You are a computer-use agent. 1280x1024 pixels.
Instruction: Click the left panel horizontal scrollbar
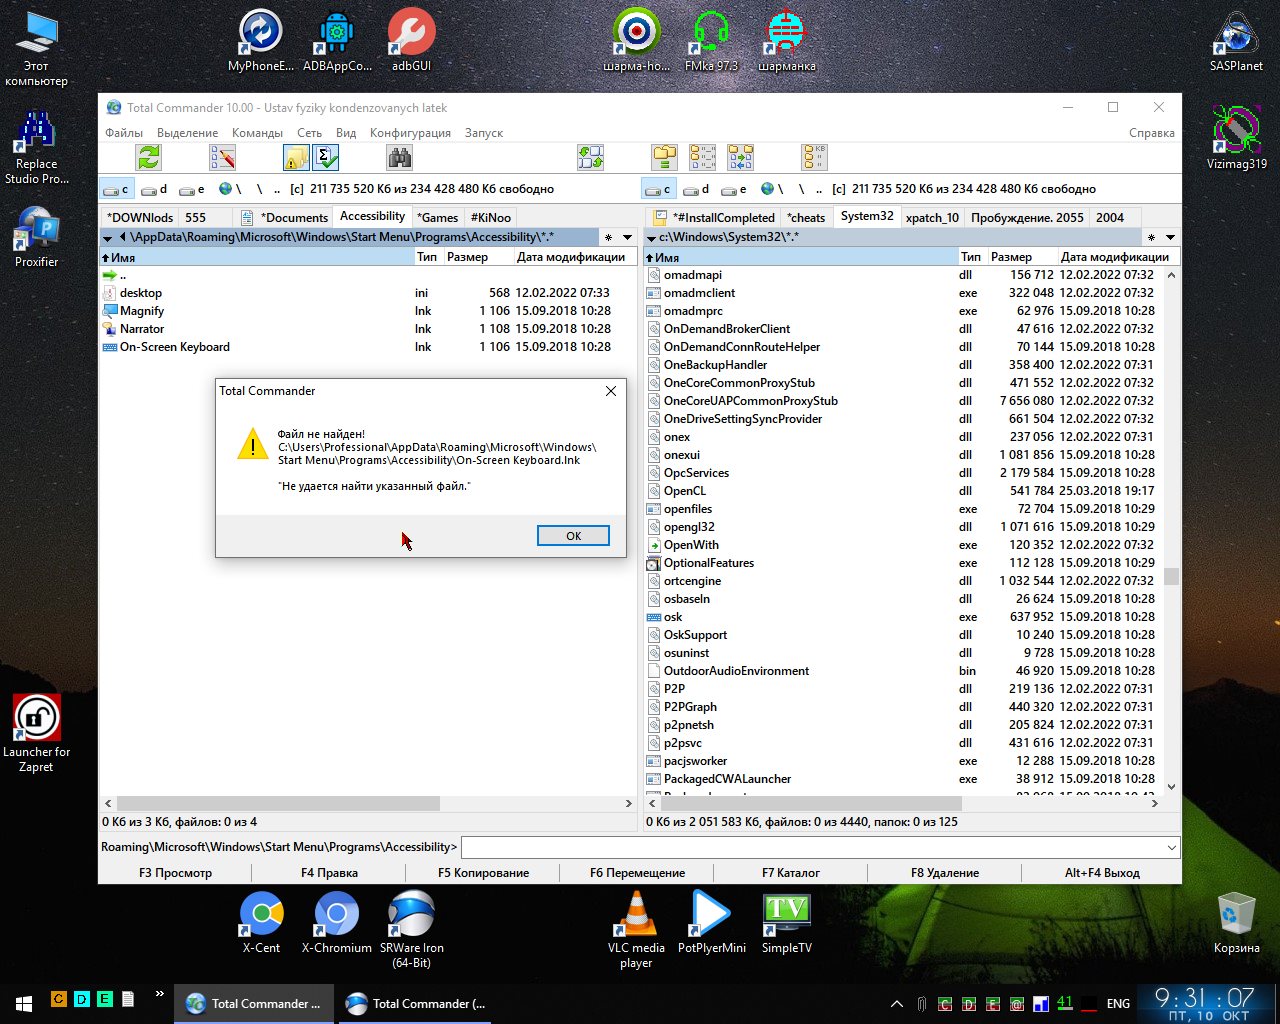(278, 804)
